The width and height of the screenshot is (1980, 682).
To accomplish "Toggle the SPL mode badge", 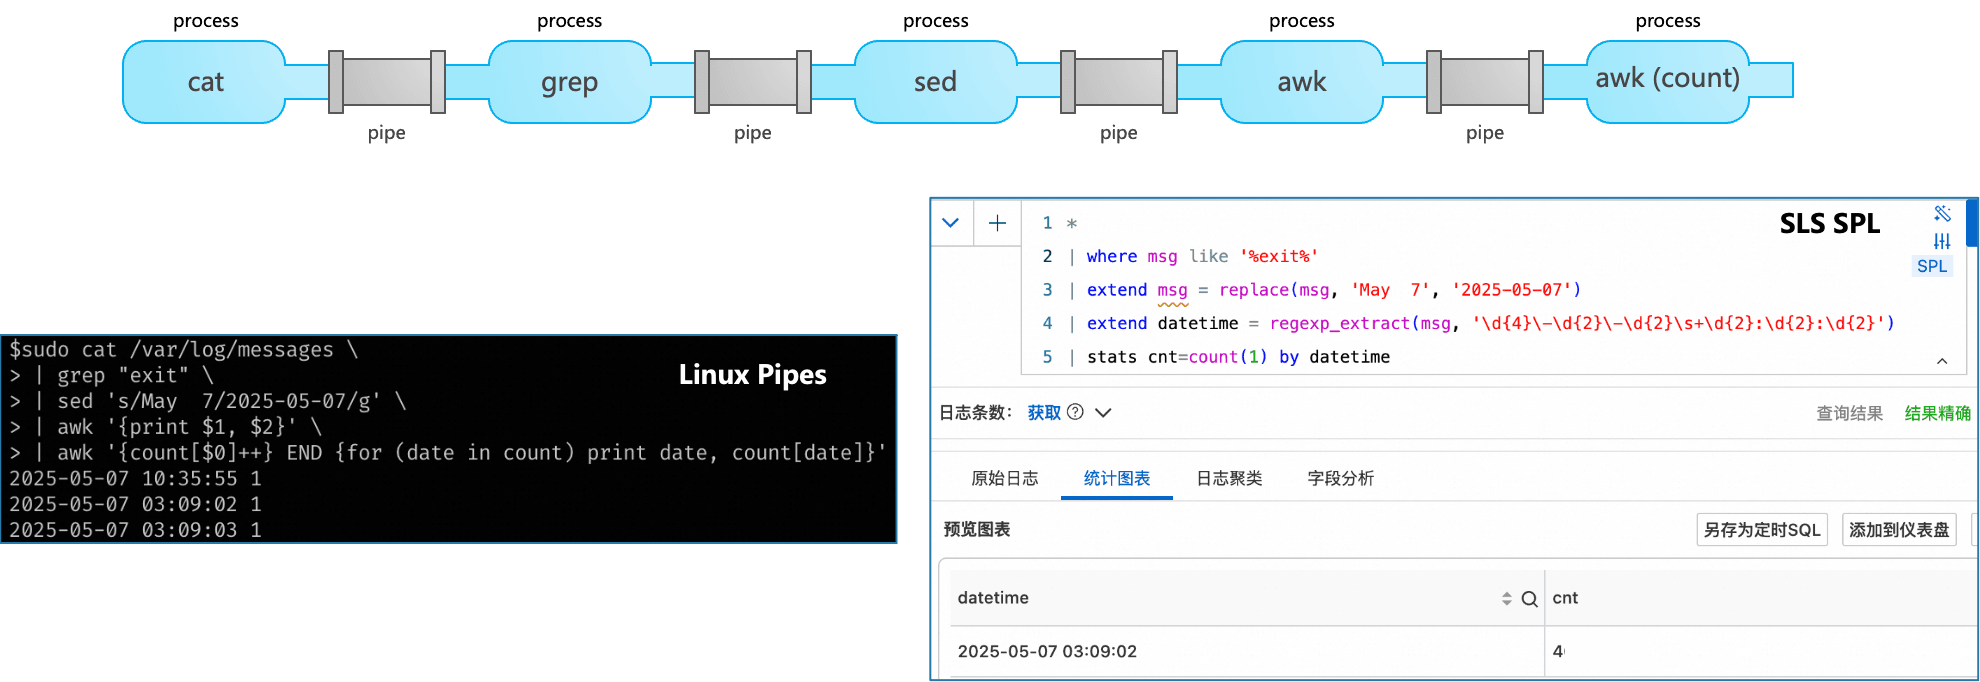I will pos(1931,266).
